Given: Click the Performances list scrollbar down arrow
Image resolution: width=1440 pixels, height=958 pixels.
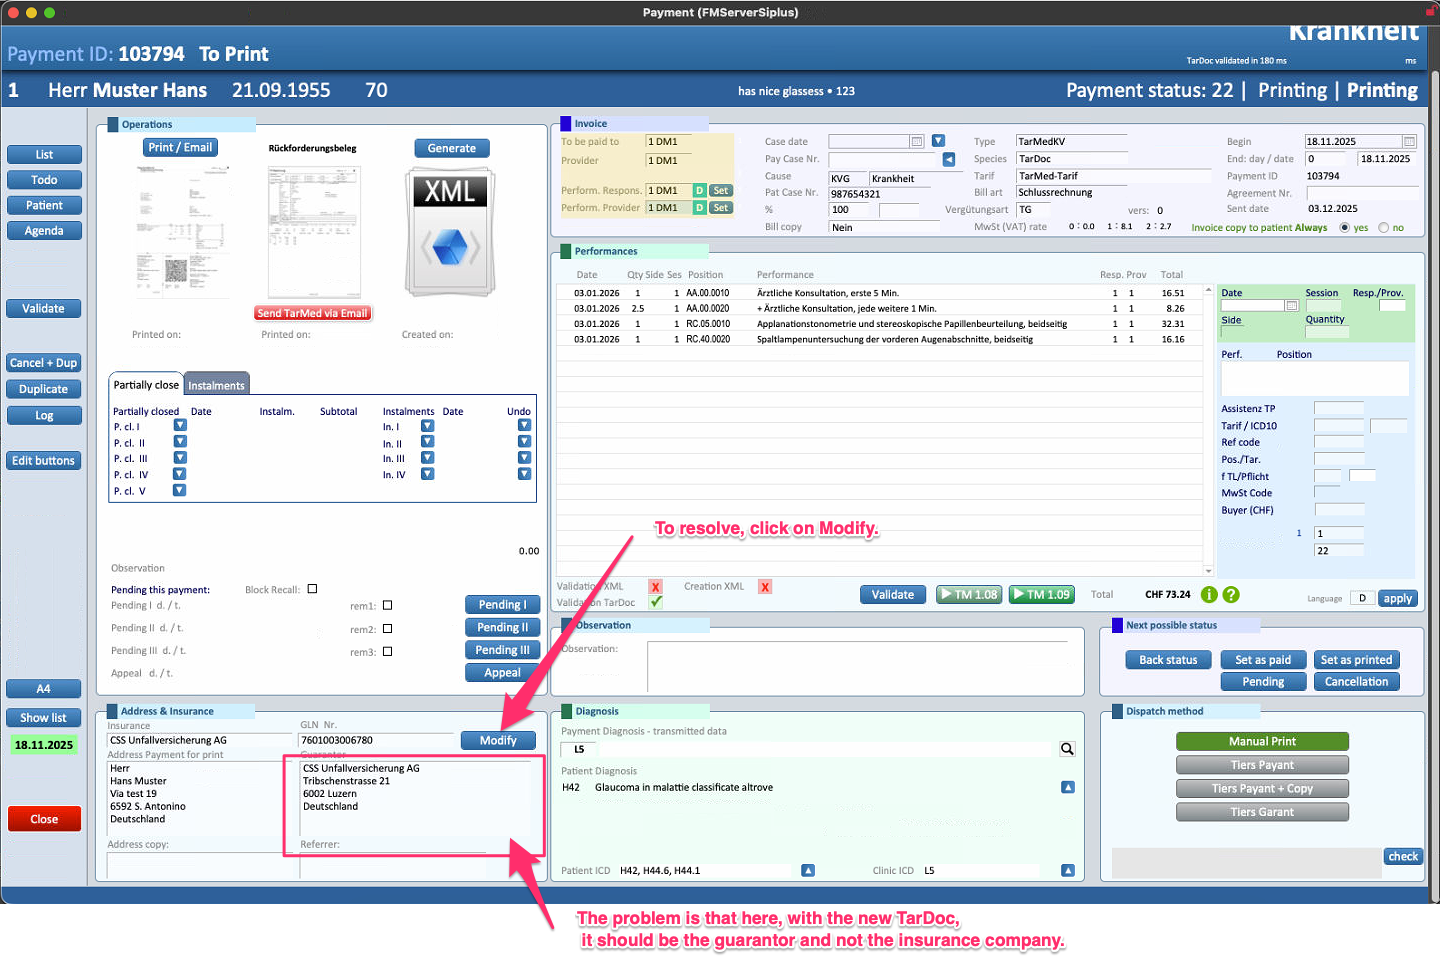Looking at the screenshot, I should (1208, 571).
